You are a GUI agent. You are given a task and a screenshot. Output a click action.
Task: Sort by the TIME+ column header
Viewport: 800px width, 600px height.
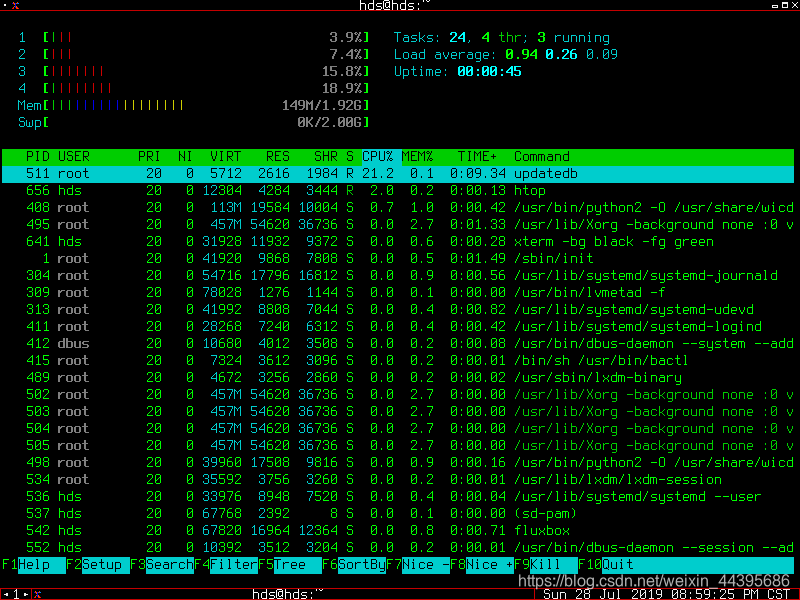coord(477,157)
